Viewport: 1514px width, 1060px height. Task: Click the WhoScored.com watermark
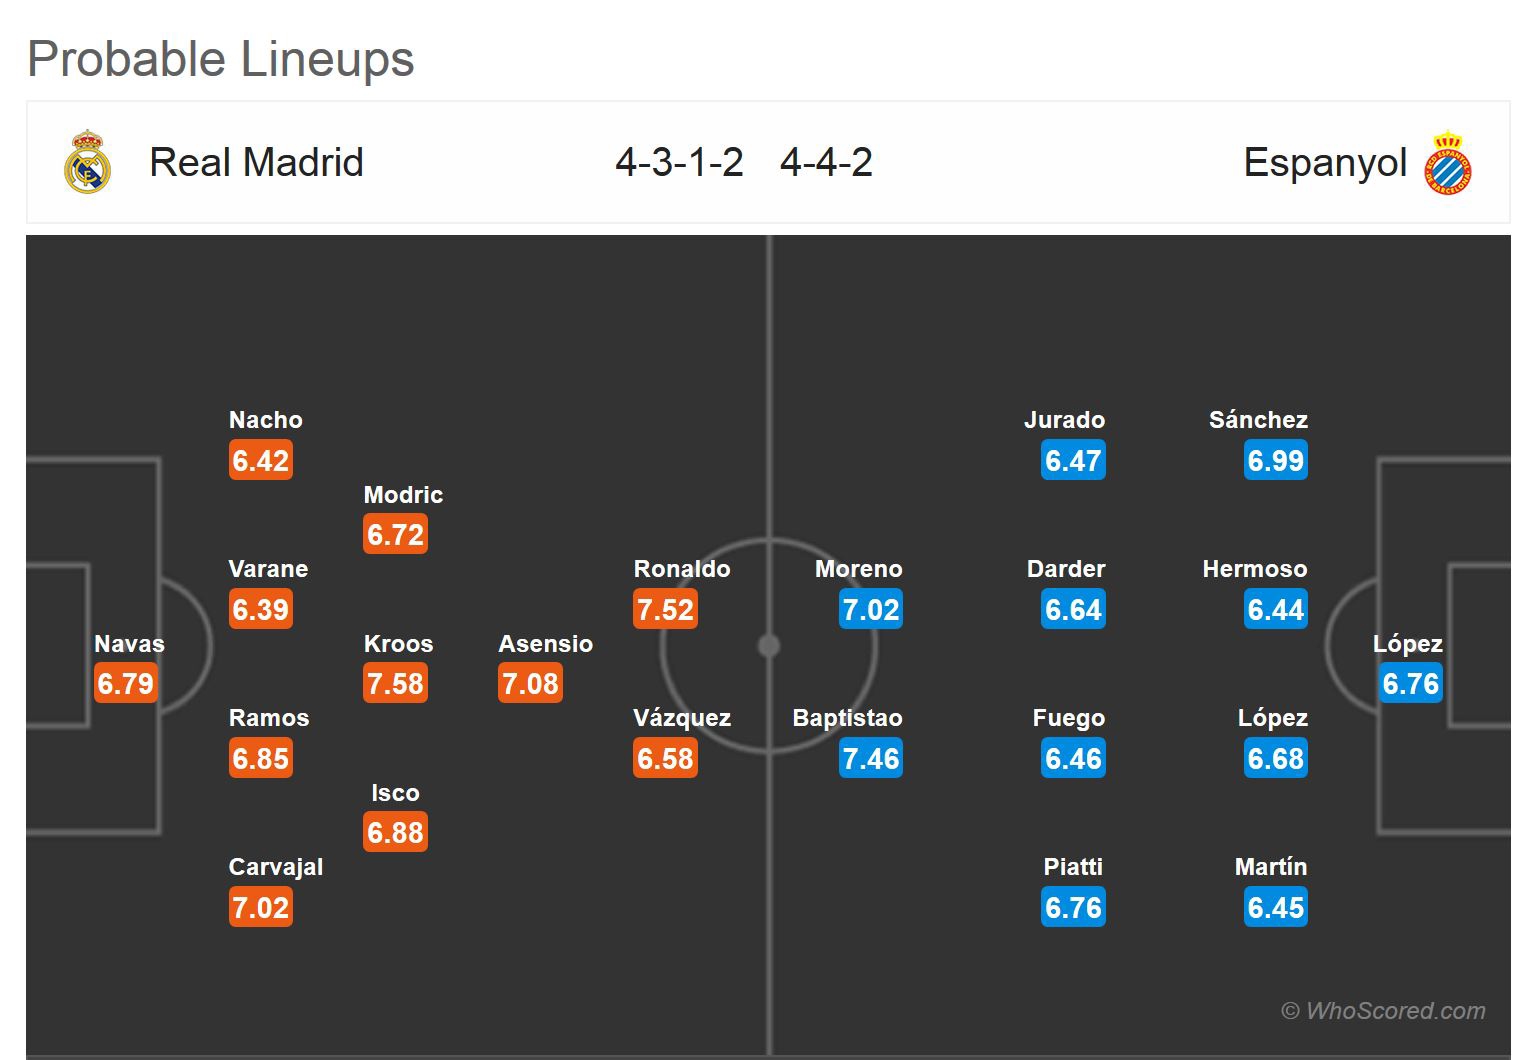(1383, 1011)
